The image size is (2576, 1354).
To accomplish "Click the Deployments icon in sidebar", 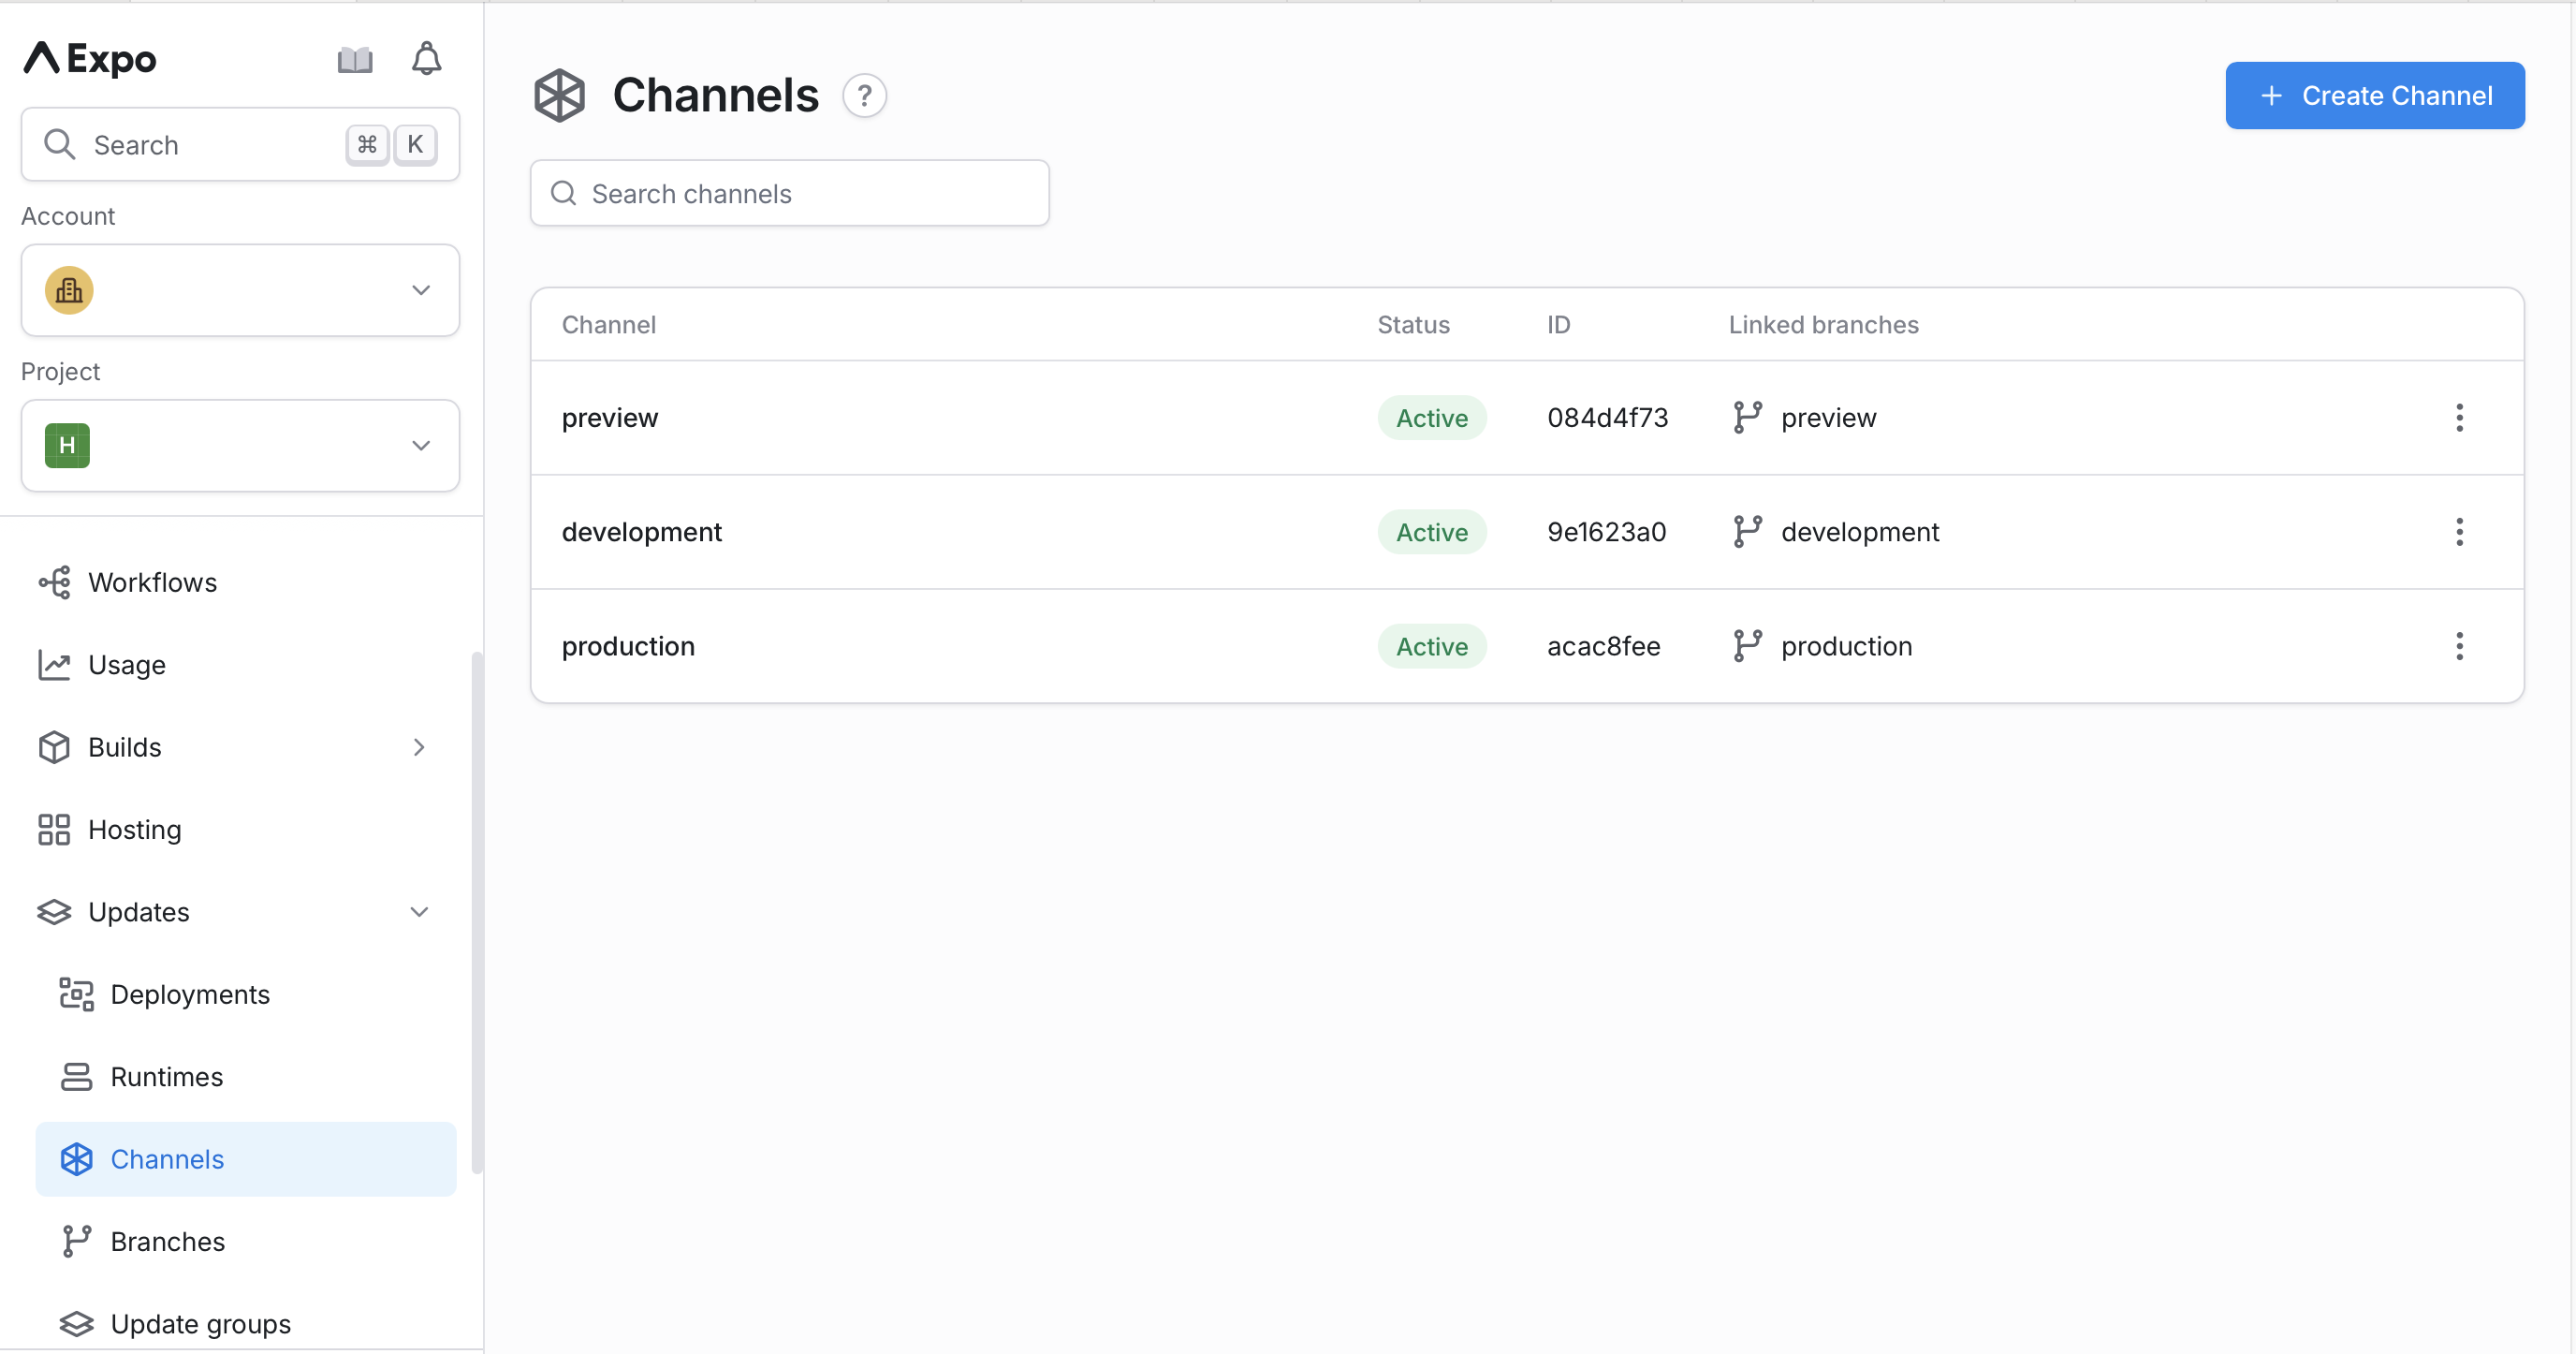I will (76, 995).
